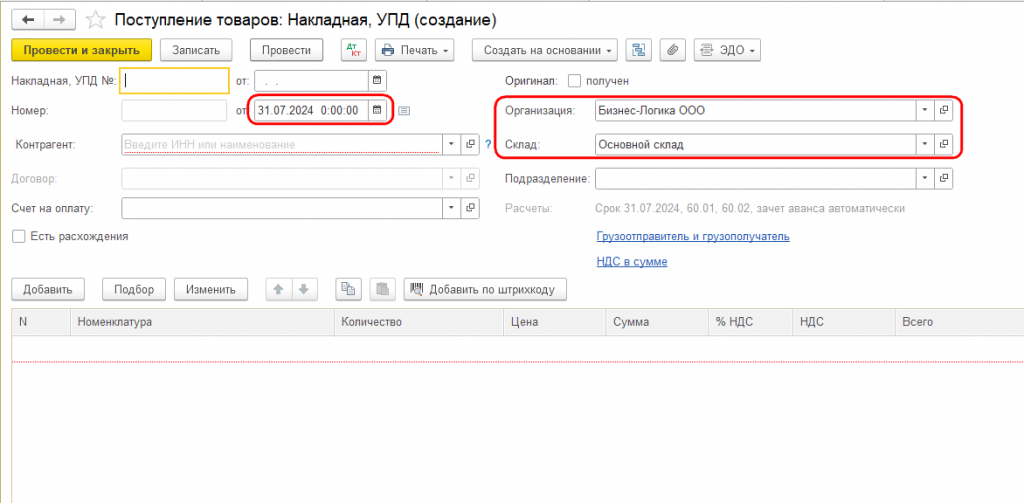Enable Есть расхождения checkbox
1024x503 pixels.
(18, 236)
